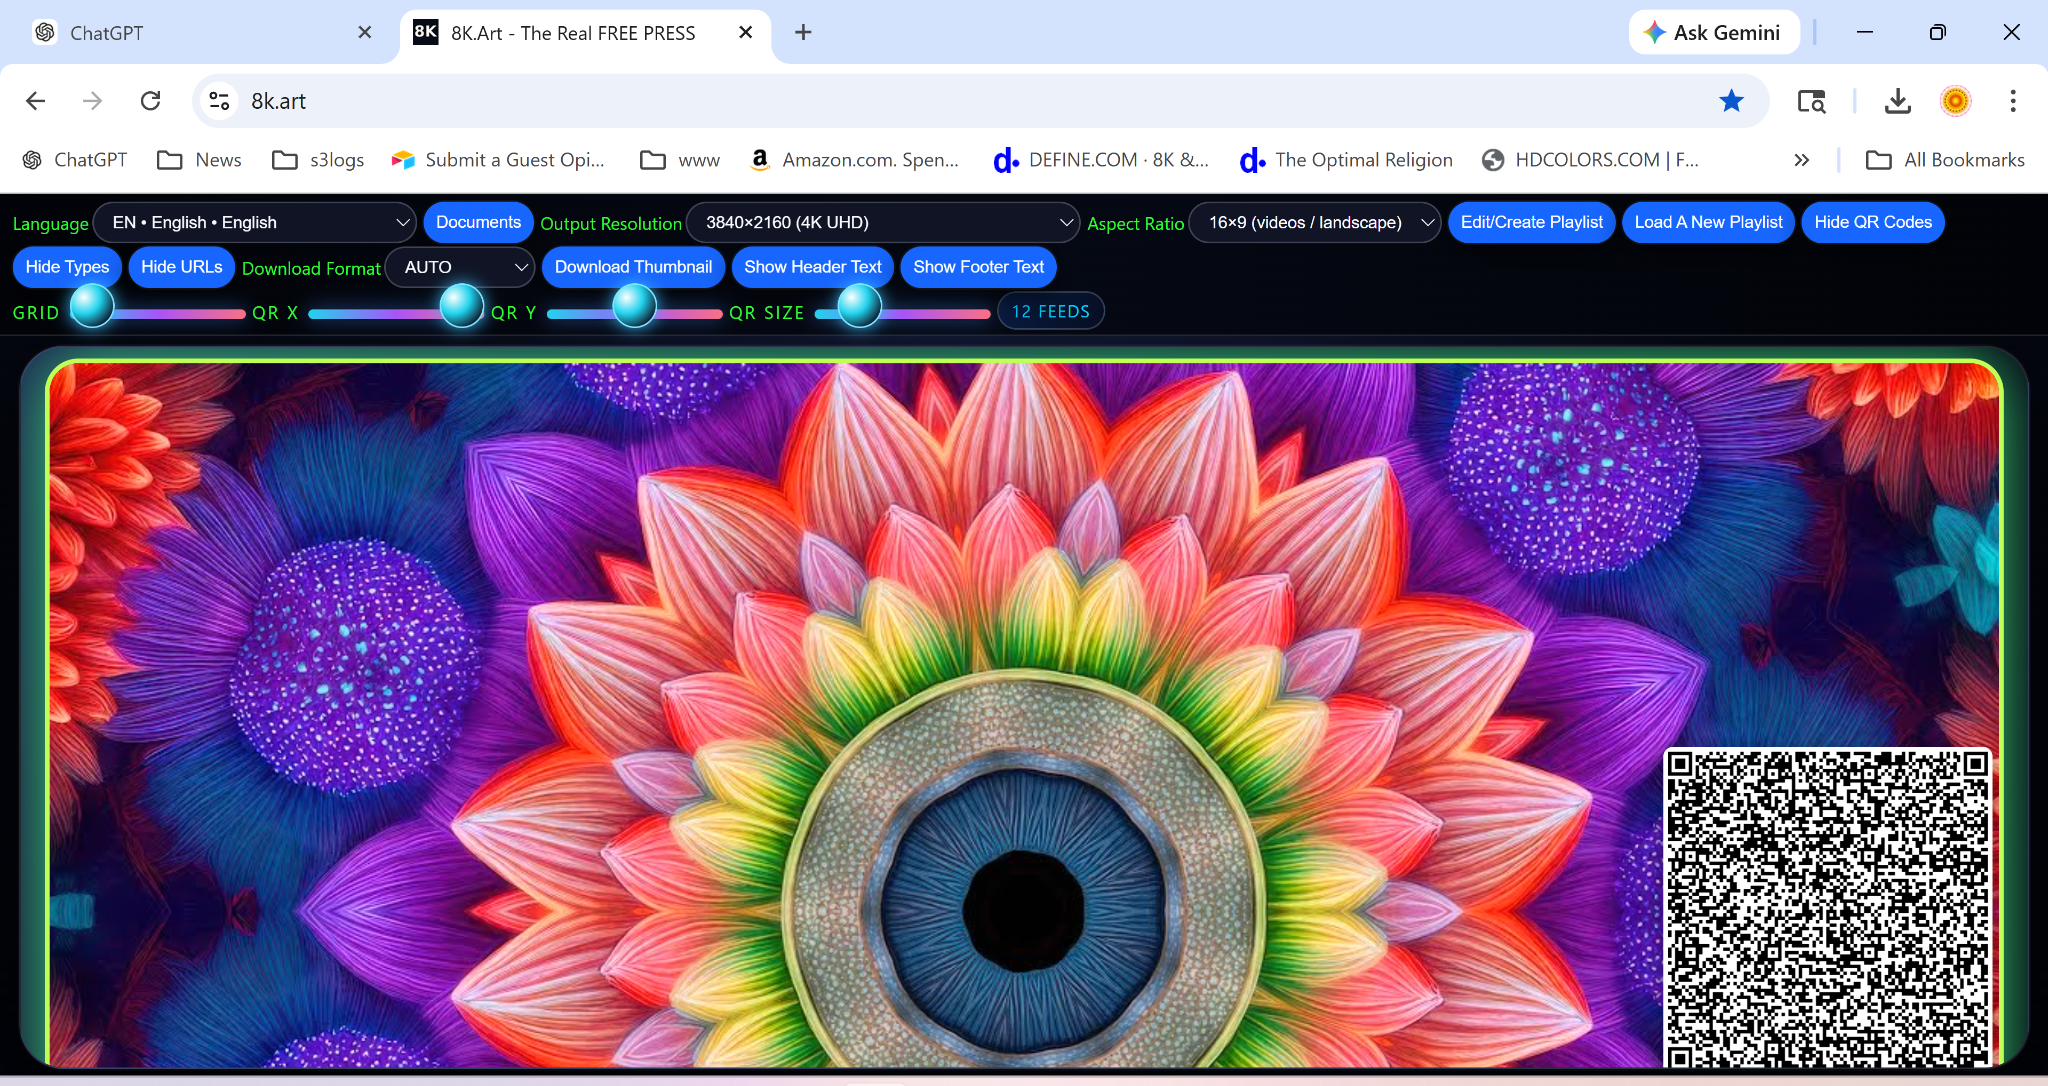This screenshot has height=1086, width=2048.
Task: Click the Download Thumbnail button
Action: [633, 267]
